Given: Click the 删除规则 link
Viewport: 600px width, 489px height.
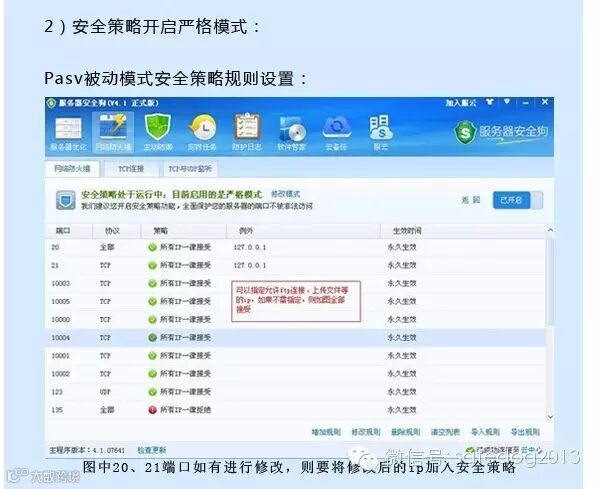Looking at the screenshot, I should tap(406, 432).
